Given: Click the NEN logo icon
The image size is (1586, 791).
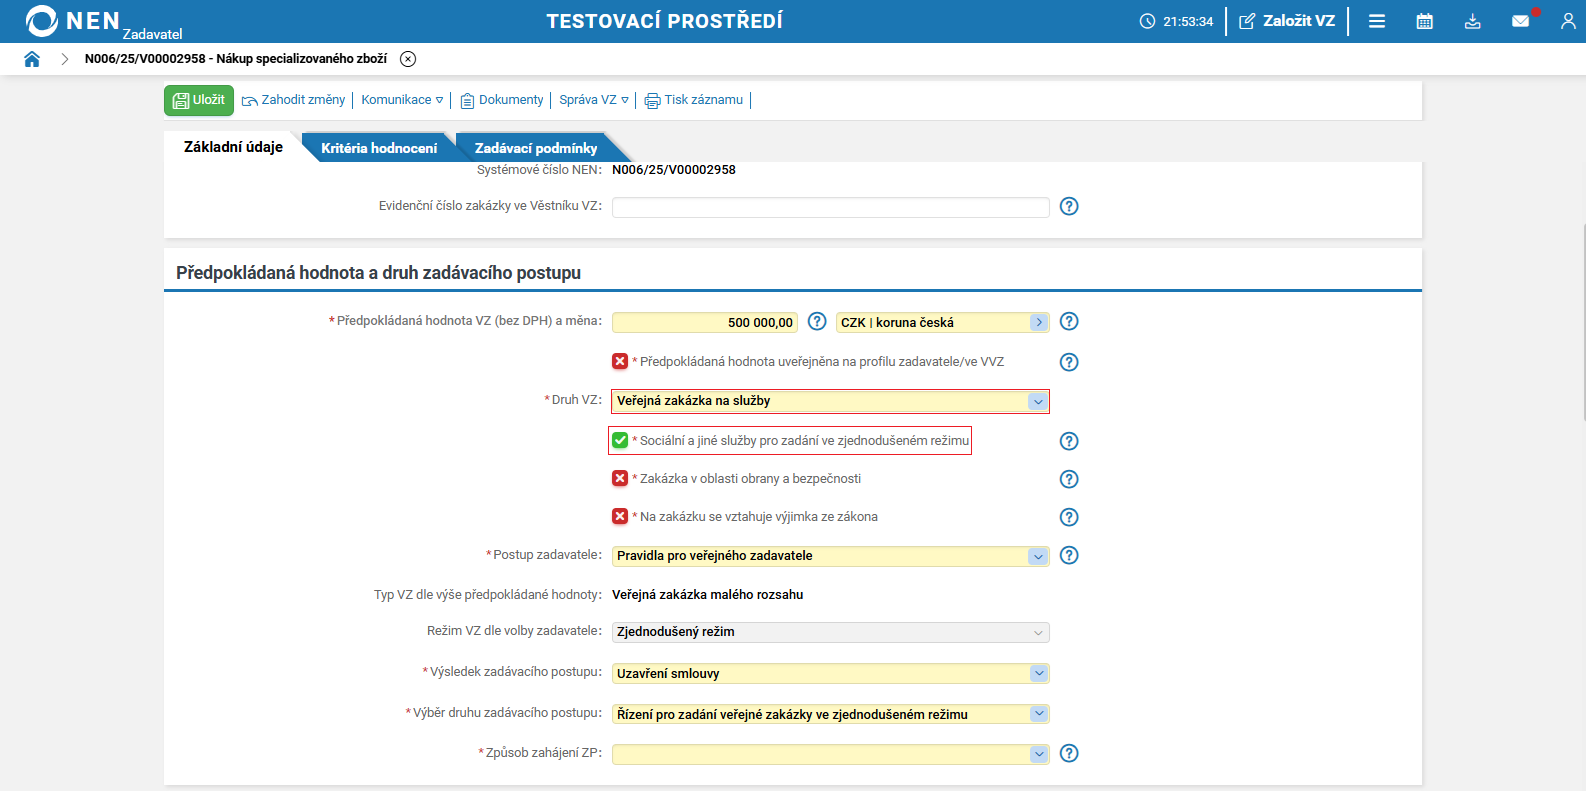Looking at the screenshot, I should pos(41,21).
